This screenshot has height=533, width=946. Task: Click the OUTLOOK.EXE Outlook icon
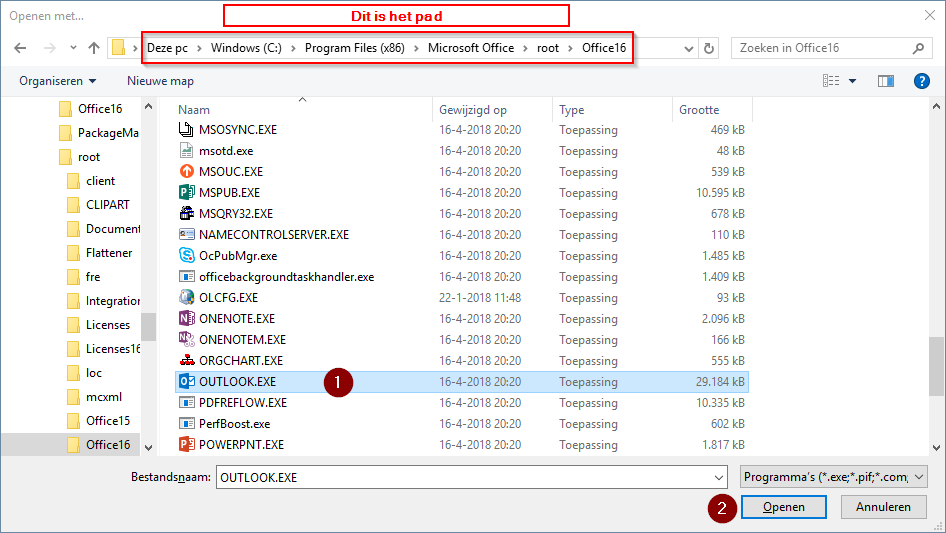186,381
